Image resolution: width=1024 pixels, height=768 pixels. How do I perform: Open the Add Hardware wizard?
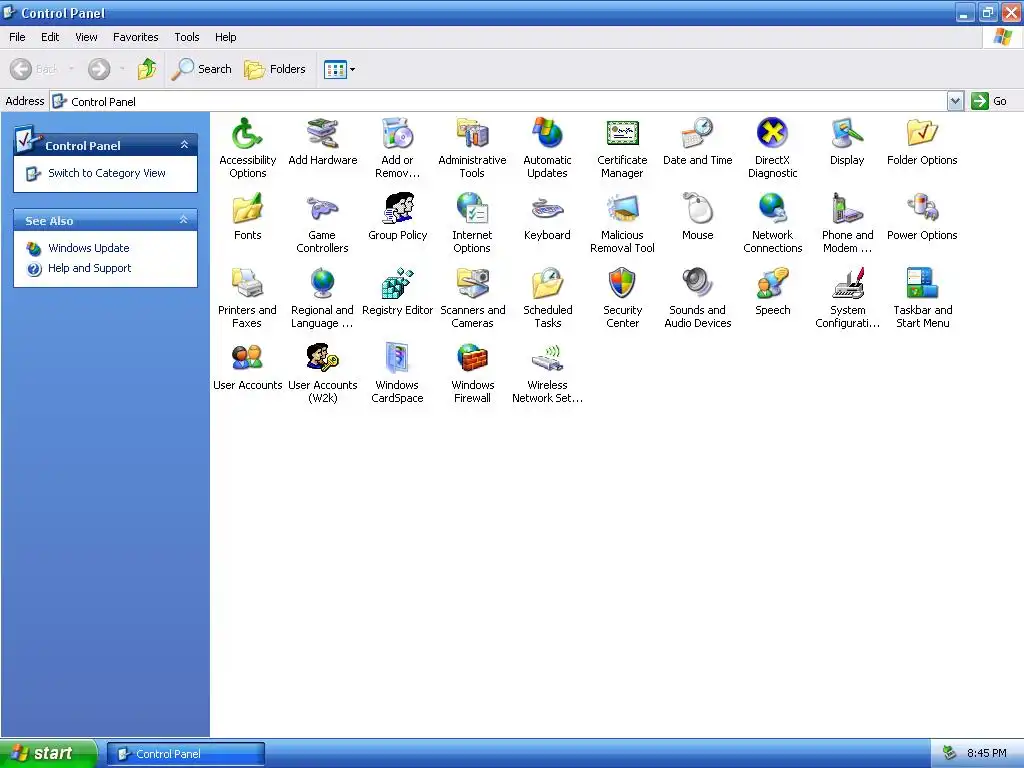click(323, 142)
